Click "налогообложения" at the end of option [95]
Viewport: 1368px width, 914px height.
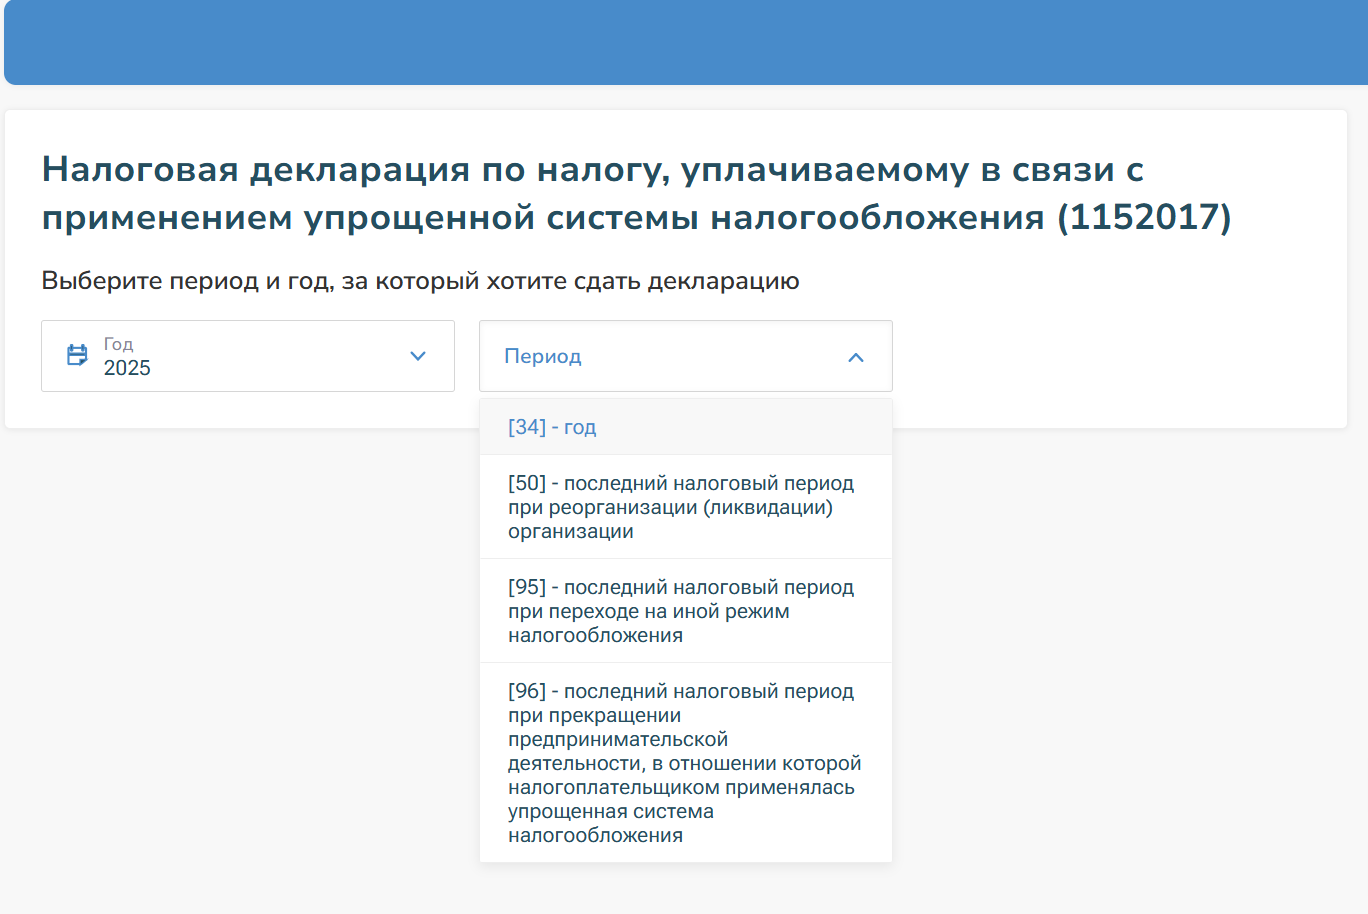click(595, 636)
